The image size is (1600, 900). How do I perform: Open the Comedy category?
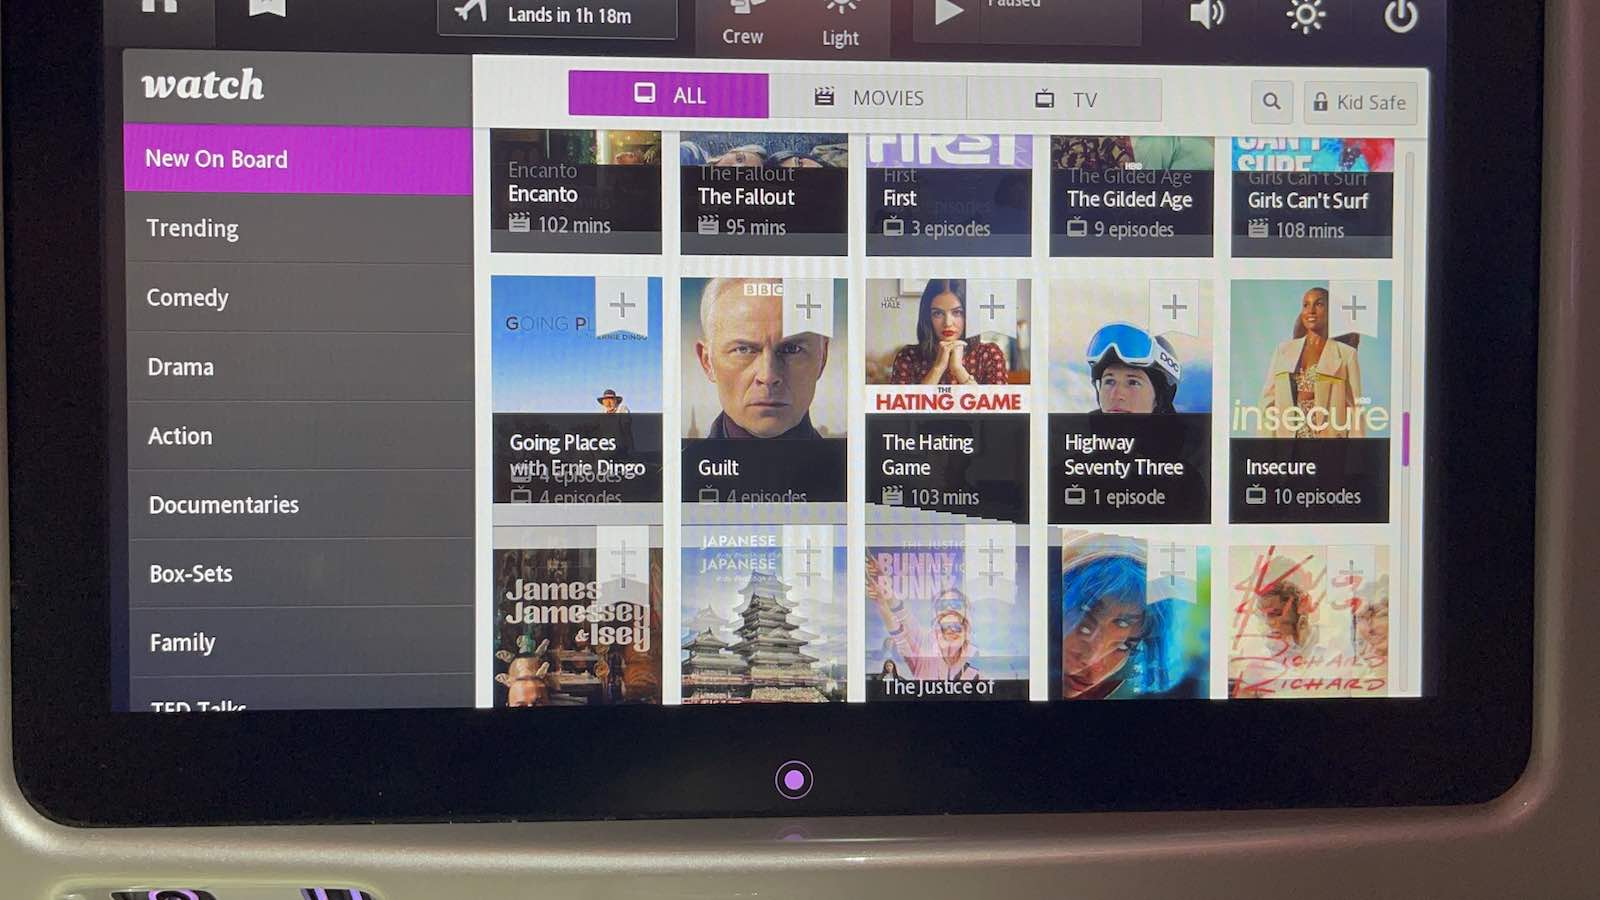point(300,297)
